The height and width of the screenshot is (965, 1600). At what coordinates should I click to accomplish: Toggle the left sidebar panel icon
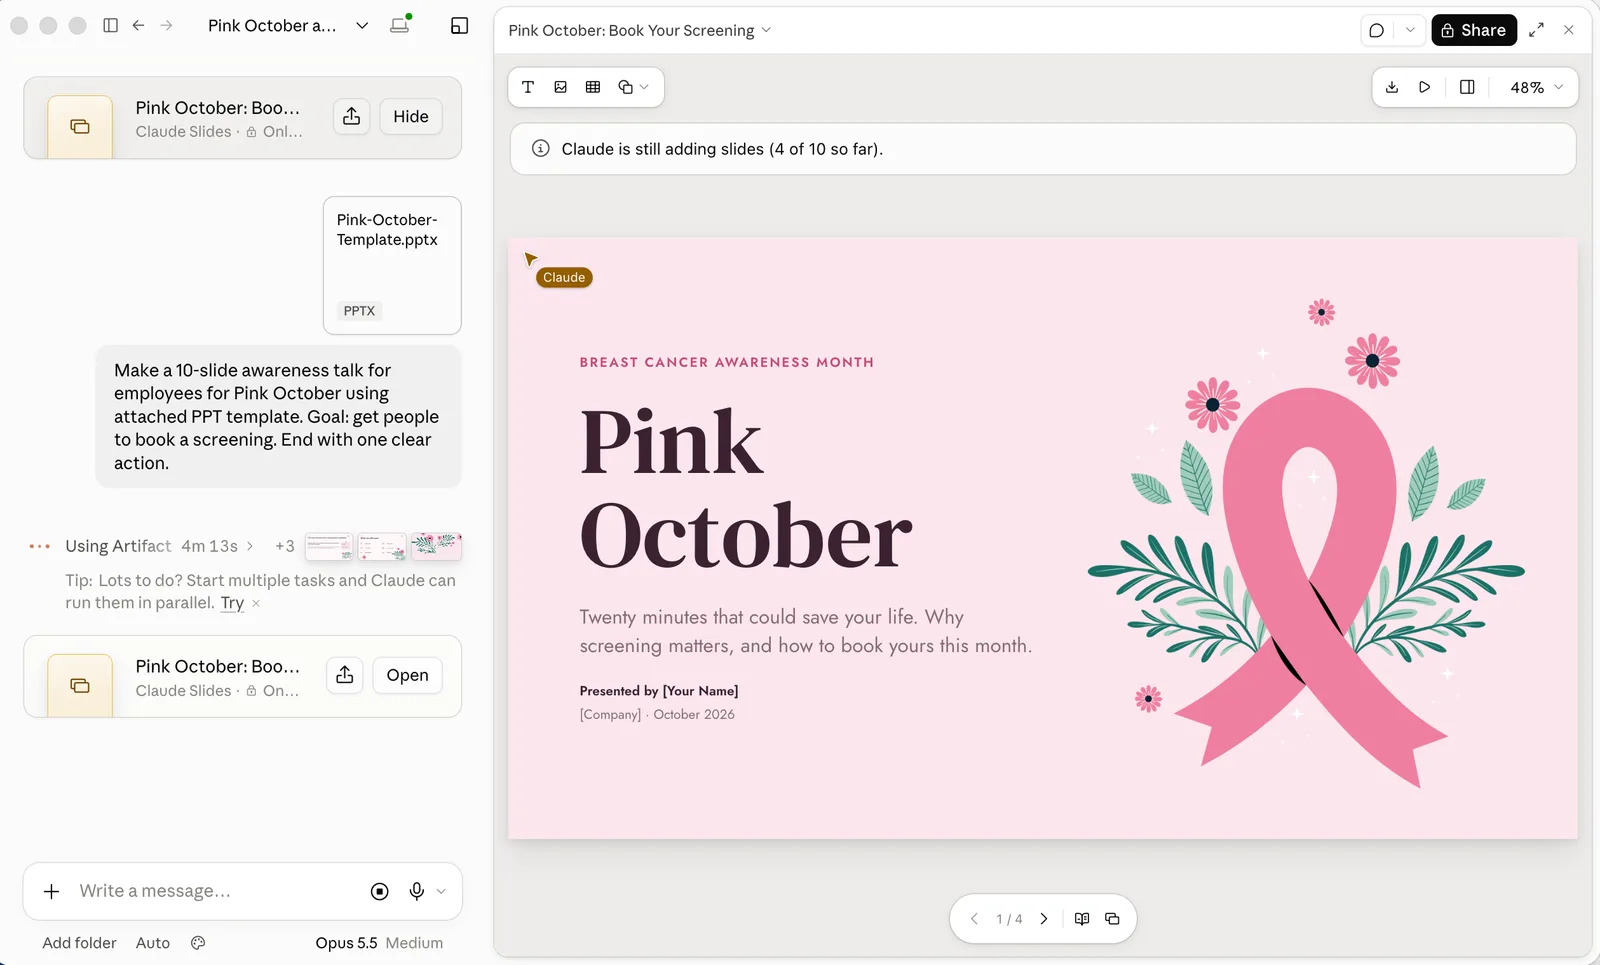(x=111, y=25)
